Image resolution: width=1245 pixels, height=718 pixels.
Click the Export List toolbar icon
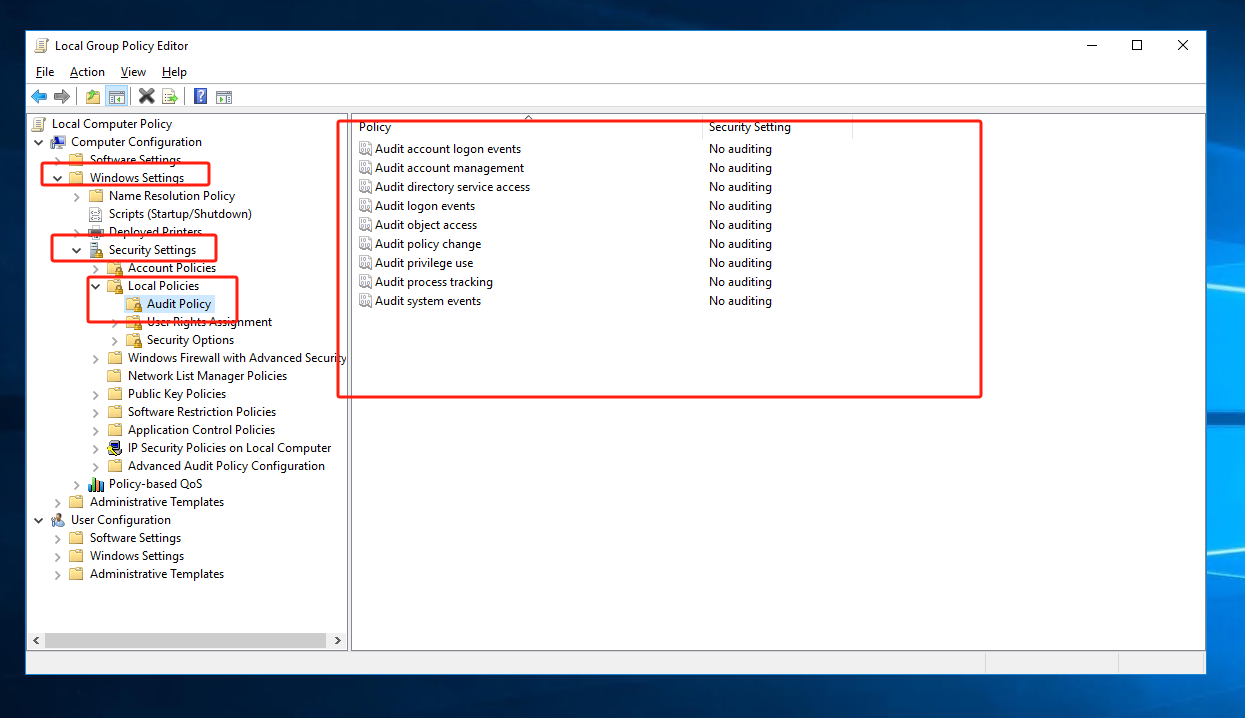[170, 97]
